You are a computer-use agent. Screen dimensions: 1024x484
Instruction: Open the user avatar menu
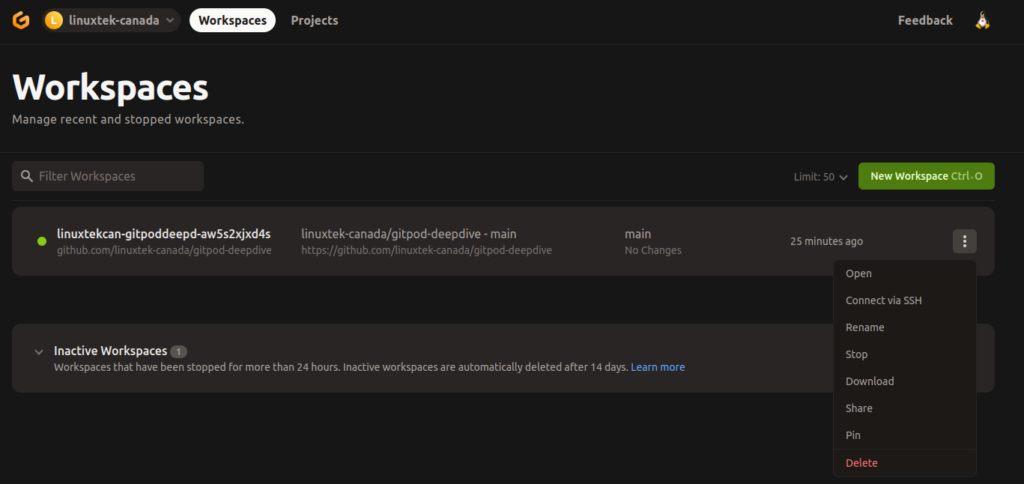click(983, 20)
